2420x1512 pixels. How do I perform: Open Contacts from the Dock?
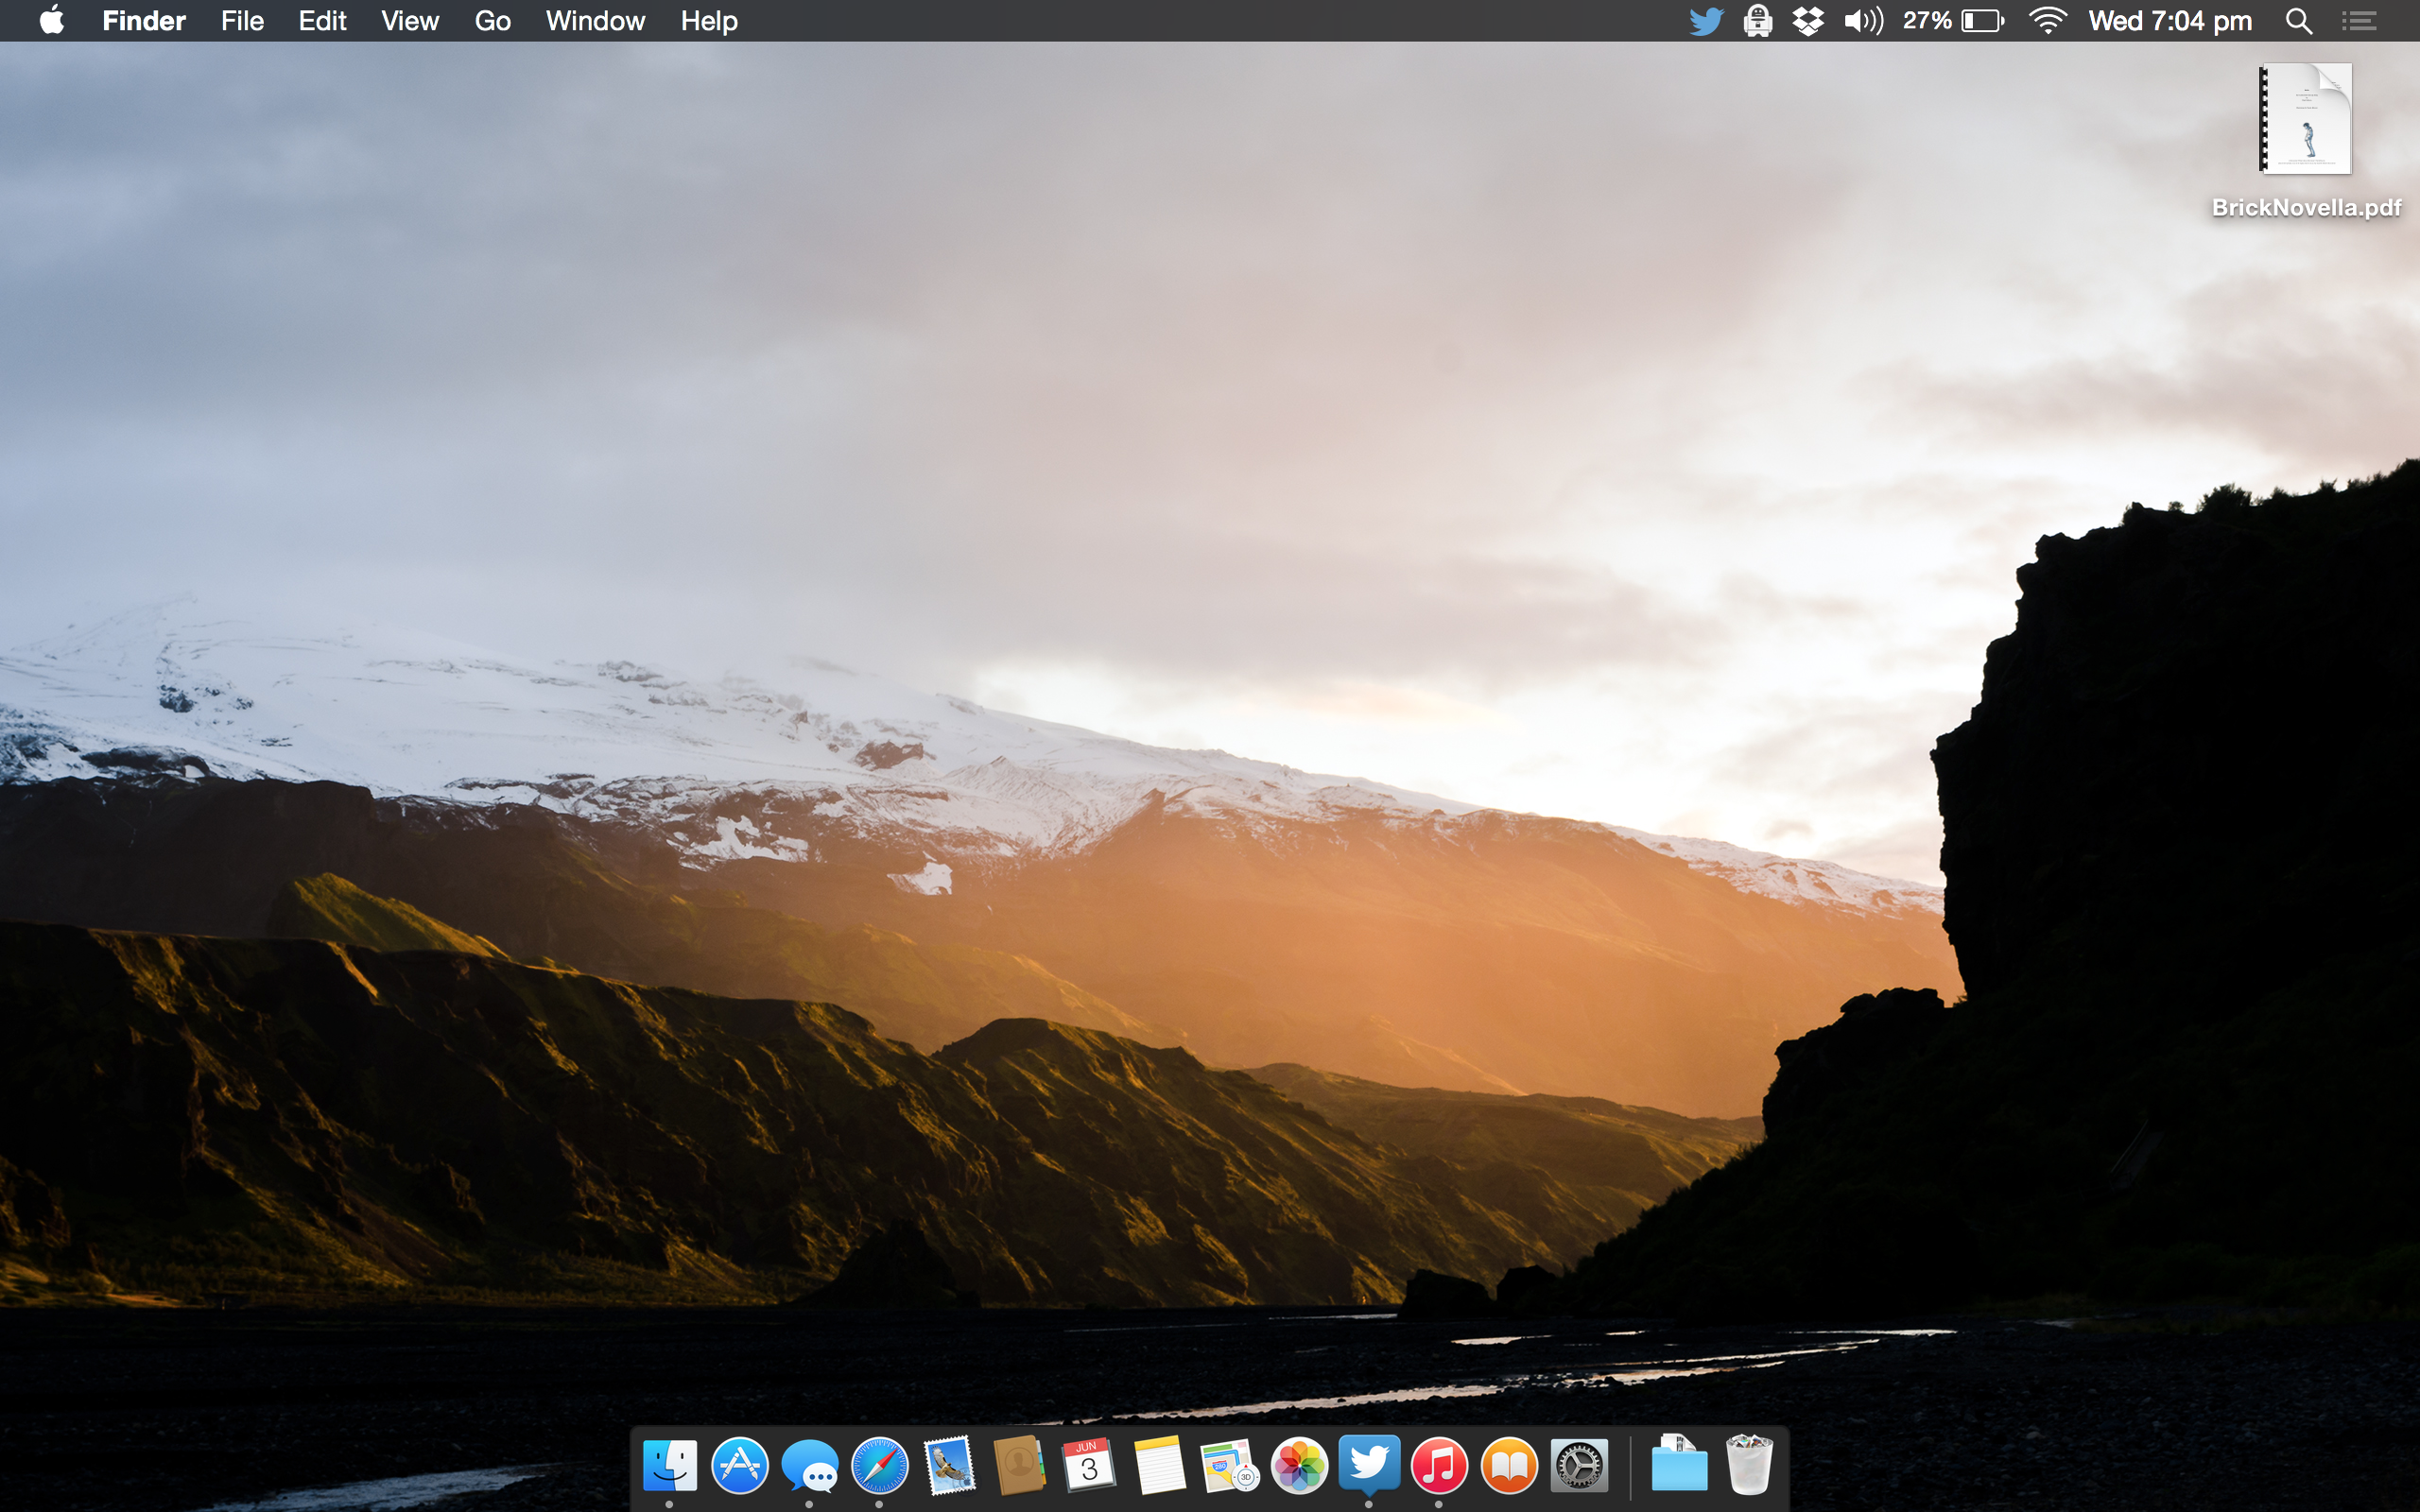coord(1019,1466)
